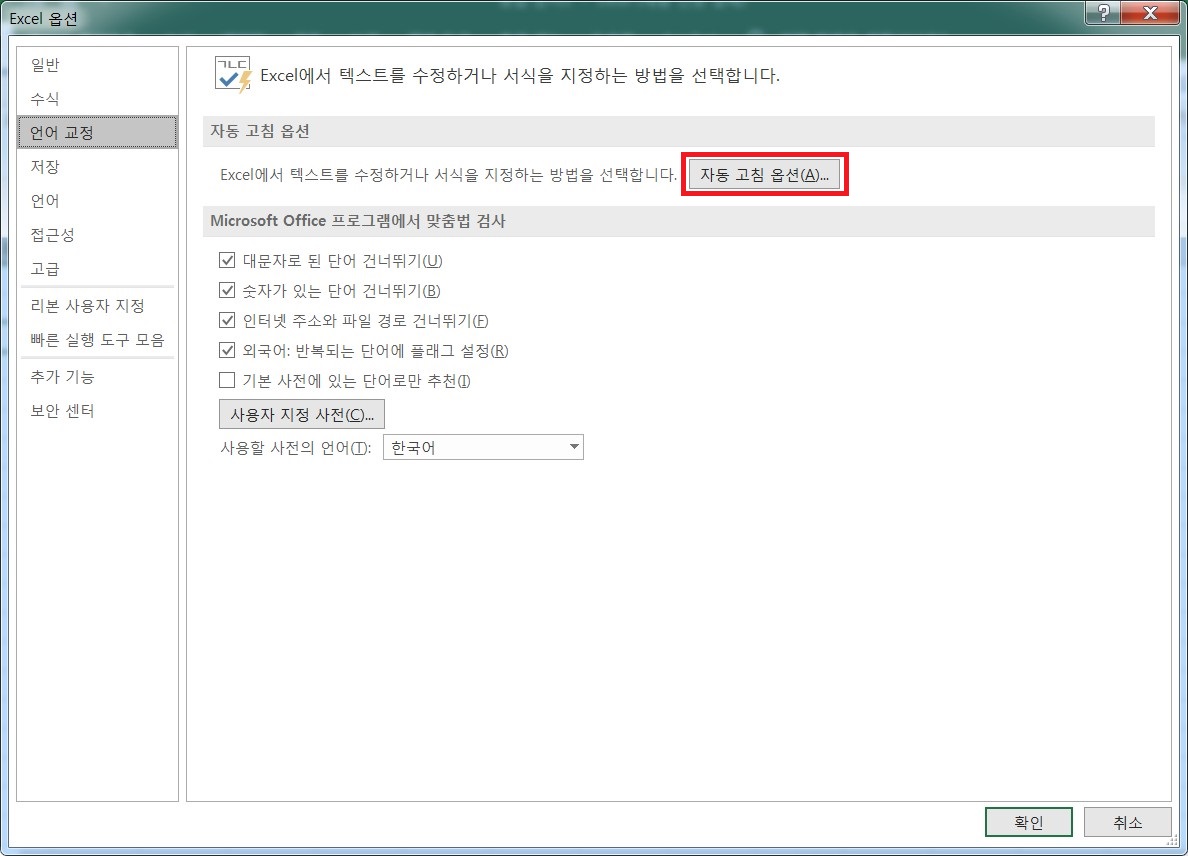Open the 한국어 language combo box
This screenshot has height=856, width=1188.
pos(483,446)
